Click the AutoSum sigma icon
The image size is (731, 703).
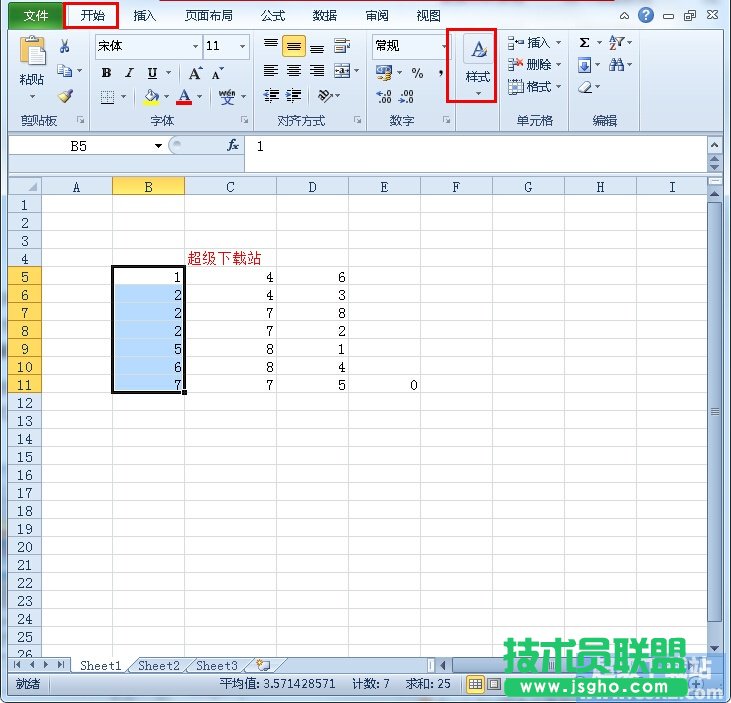[584, 43]
